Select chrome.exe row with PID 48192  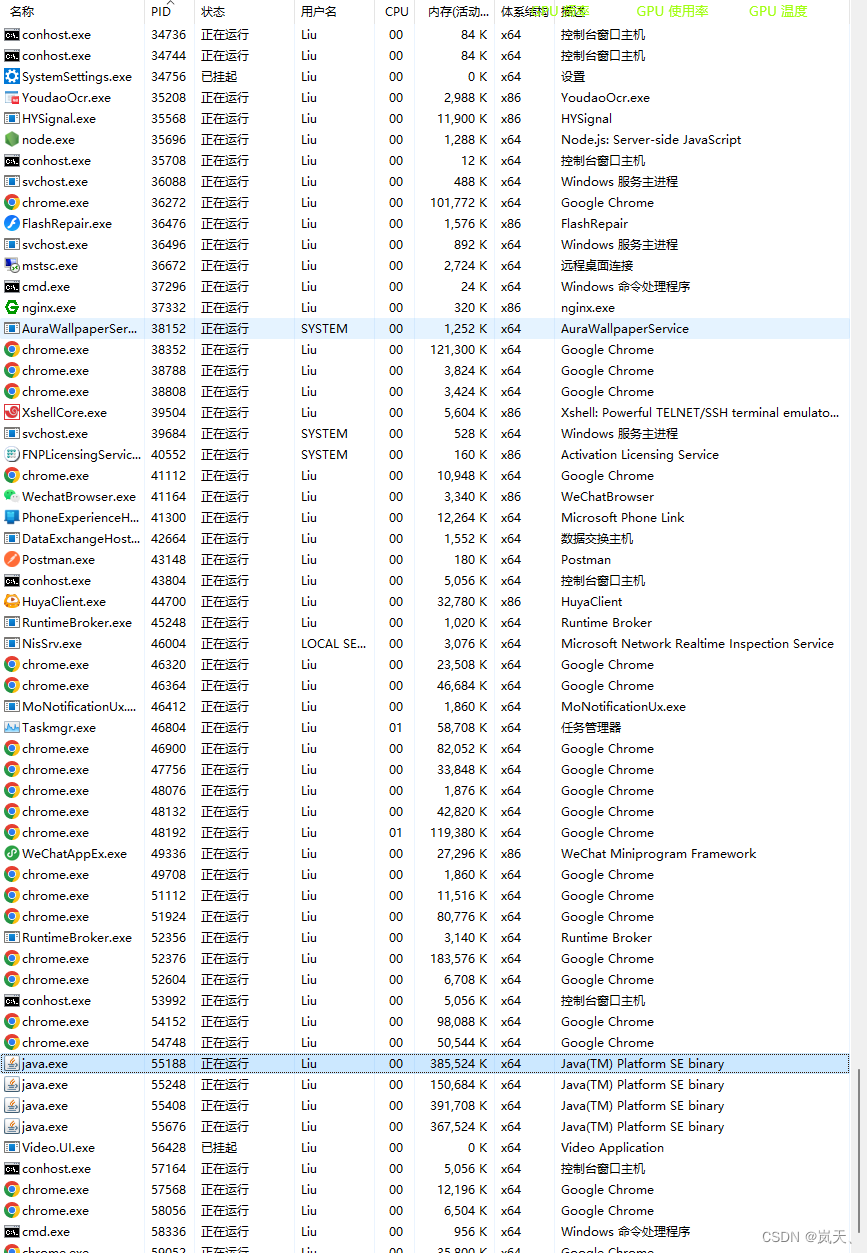tap(425, 833)
